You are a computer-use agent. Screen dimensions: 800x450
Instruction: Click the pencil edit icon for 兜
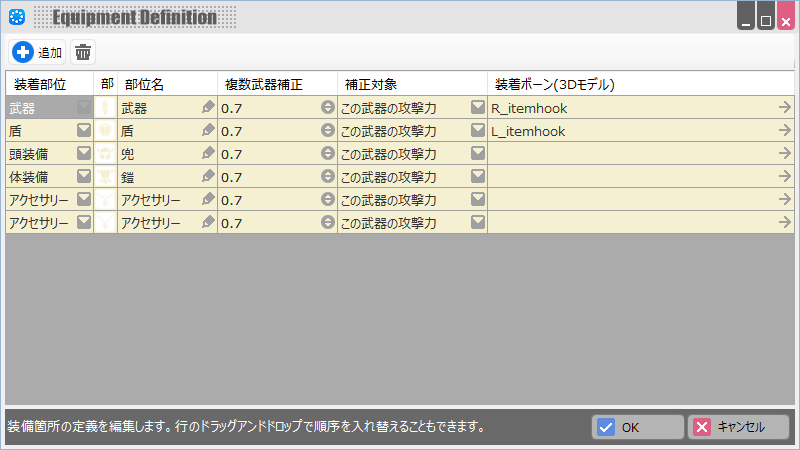tap(208, 154)
